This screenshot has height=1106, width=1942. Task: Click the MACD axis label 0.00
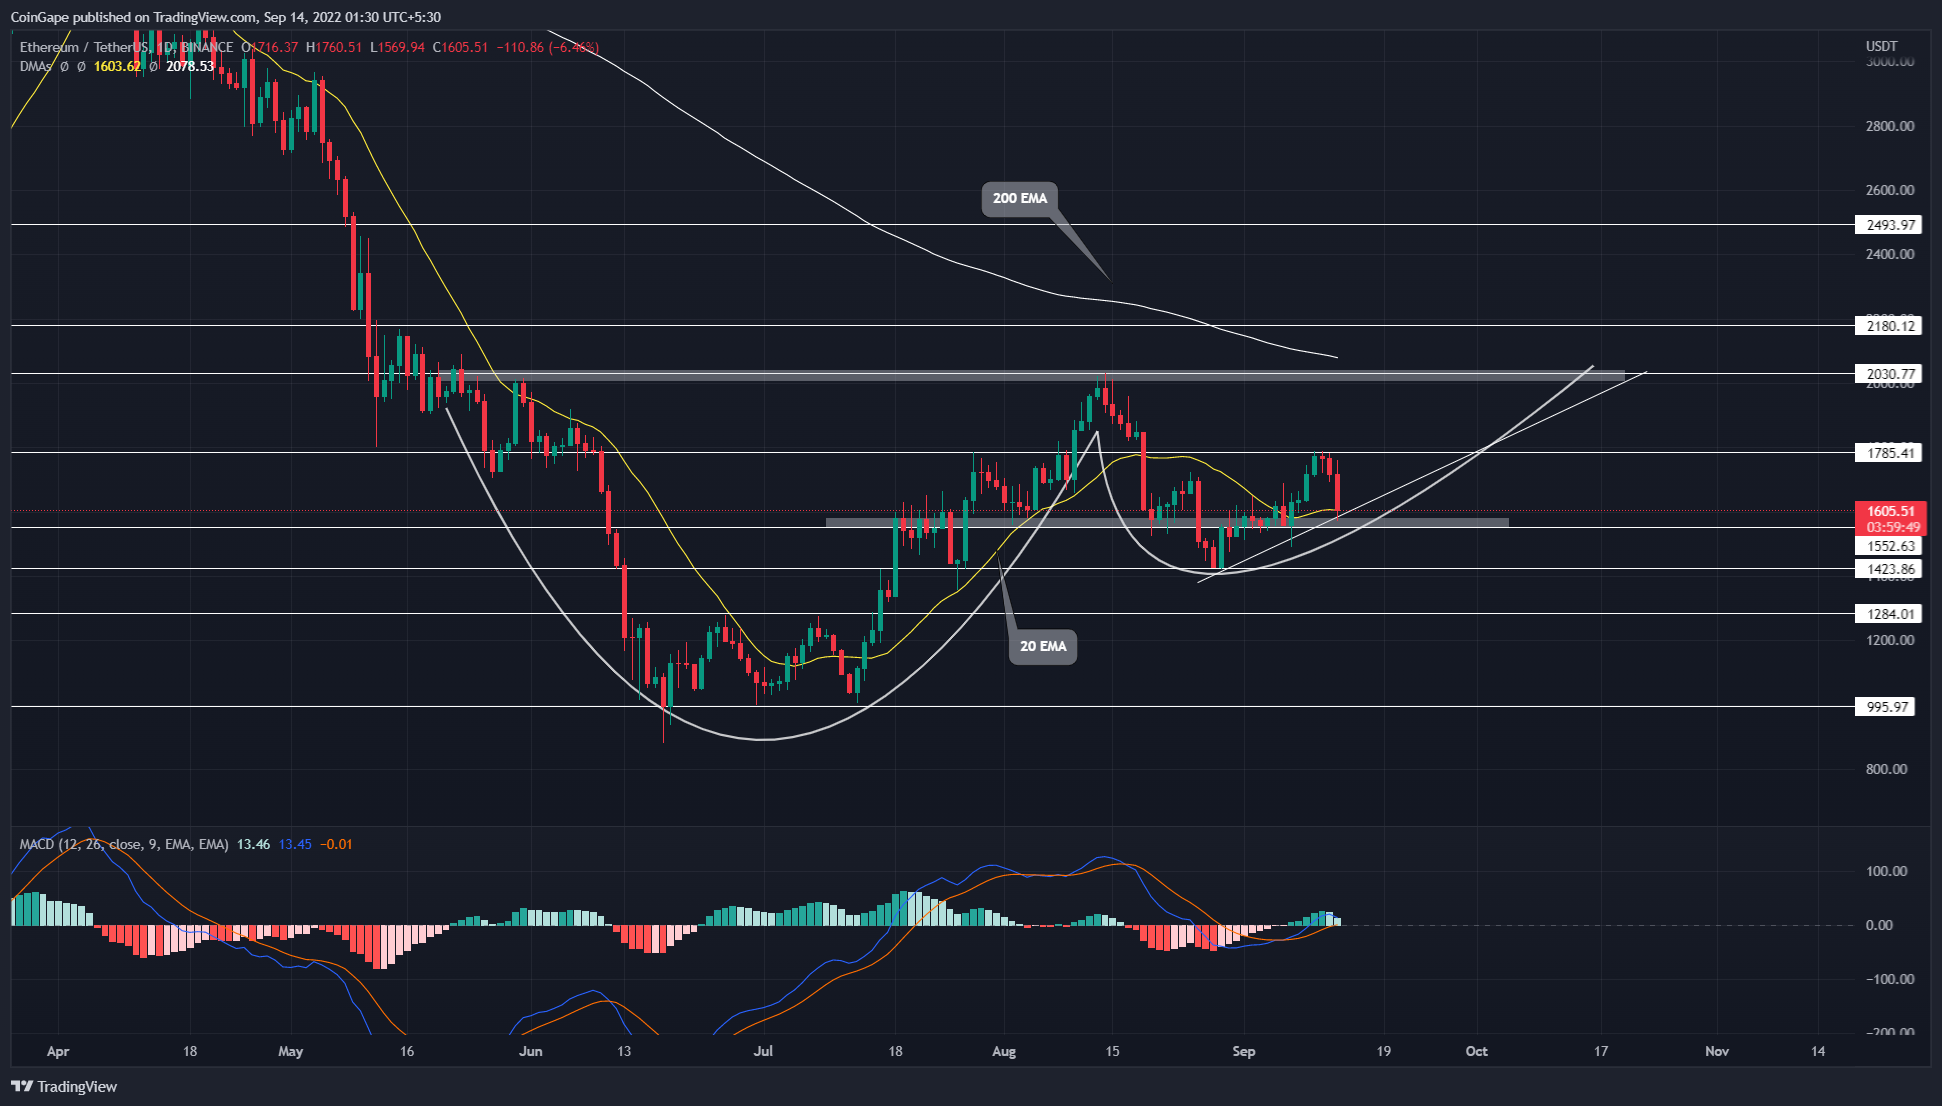click(1879, 925)
